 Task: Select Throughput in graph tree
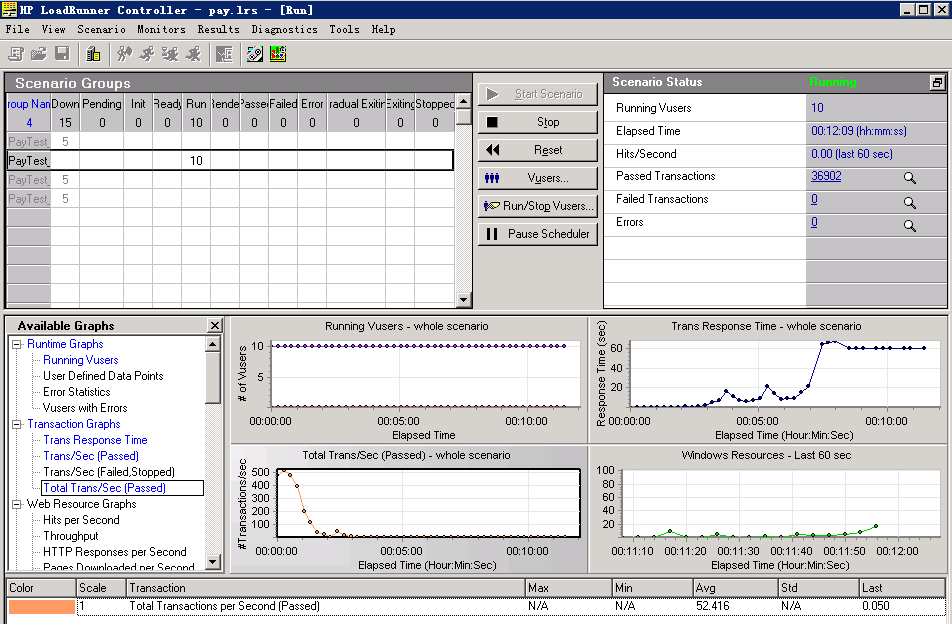[70, 536]
